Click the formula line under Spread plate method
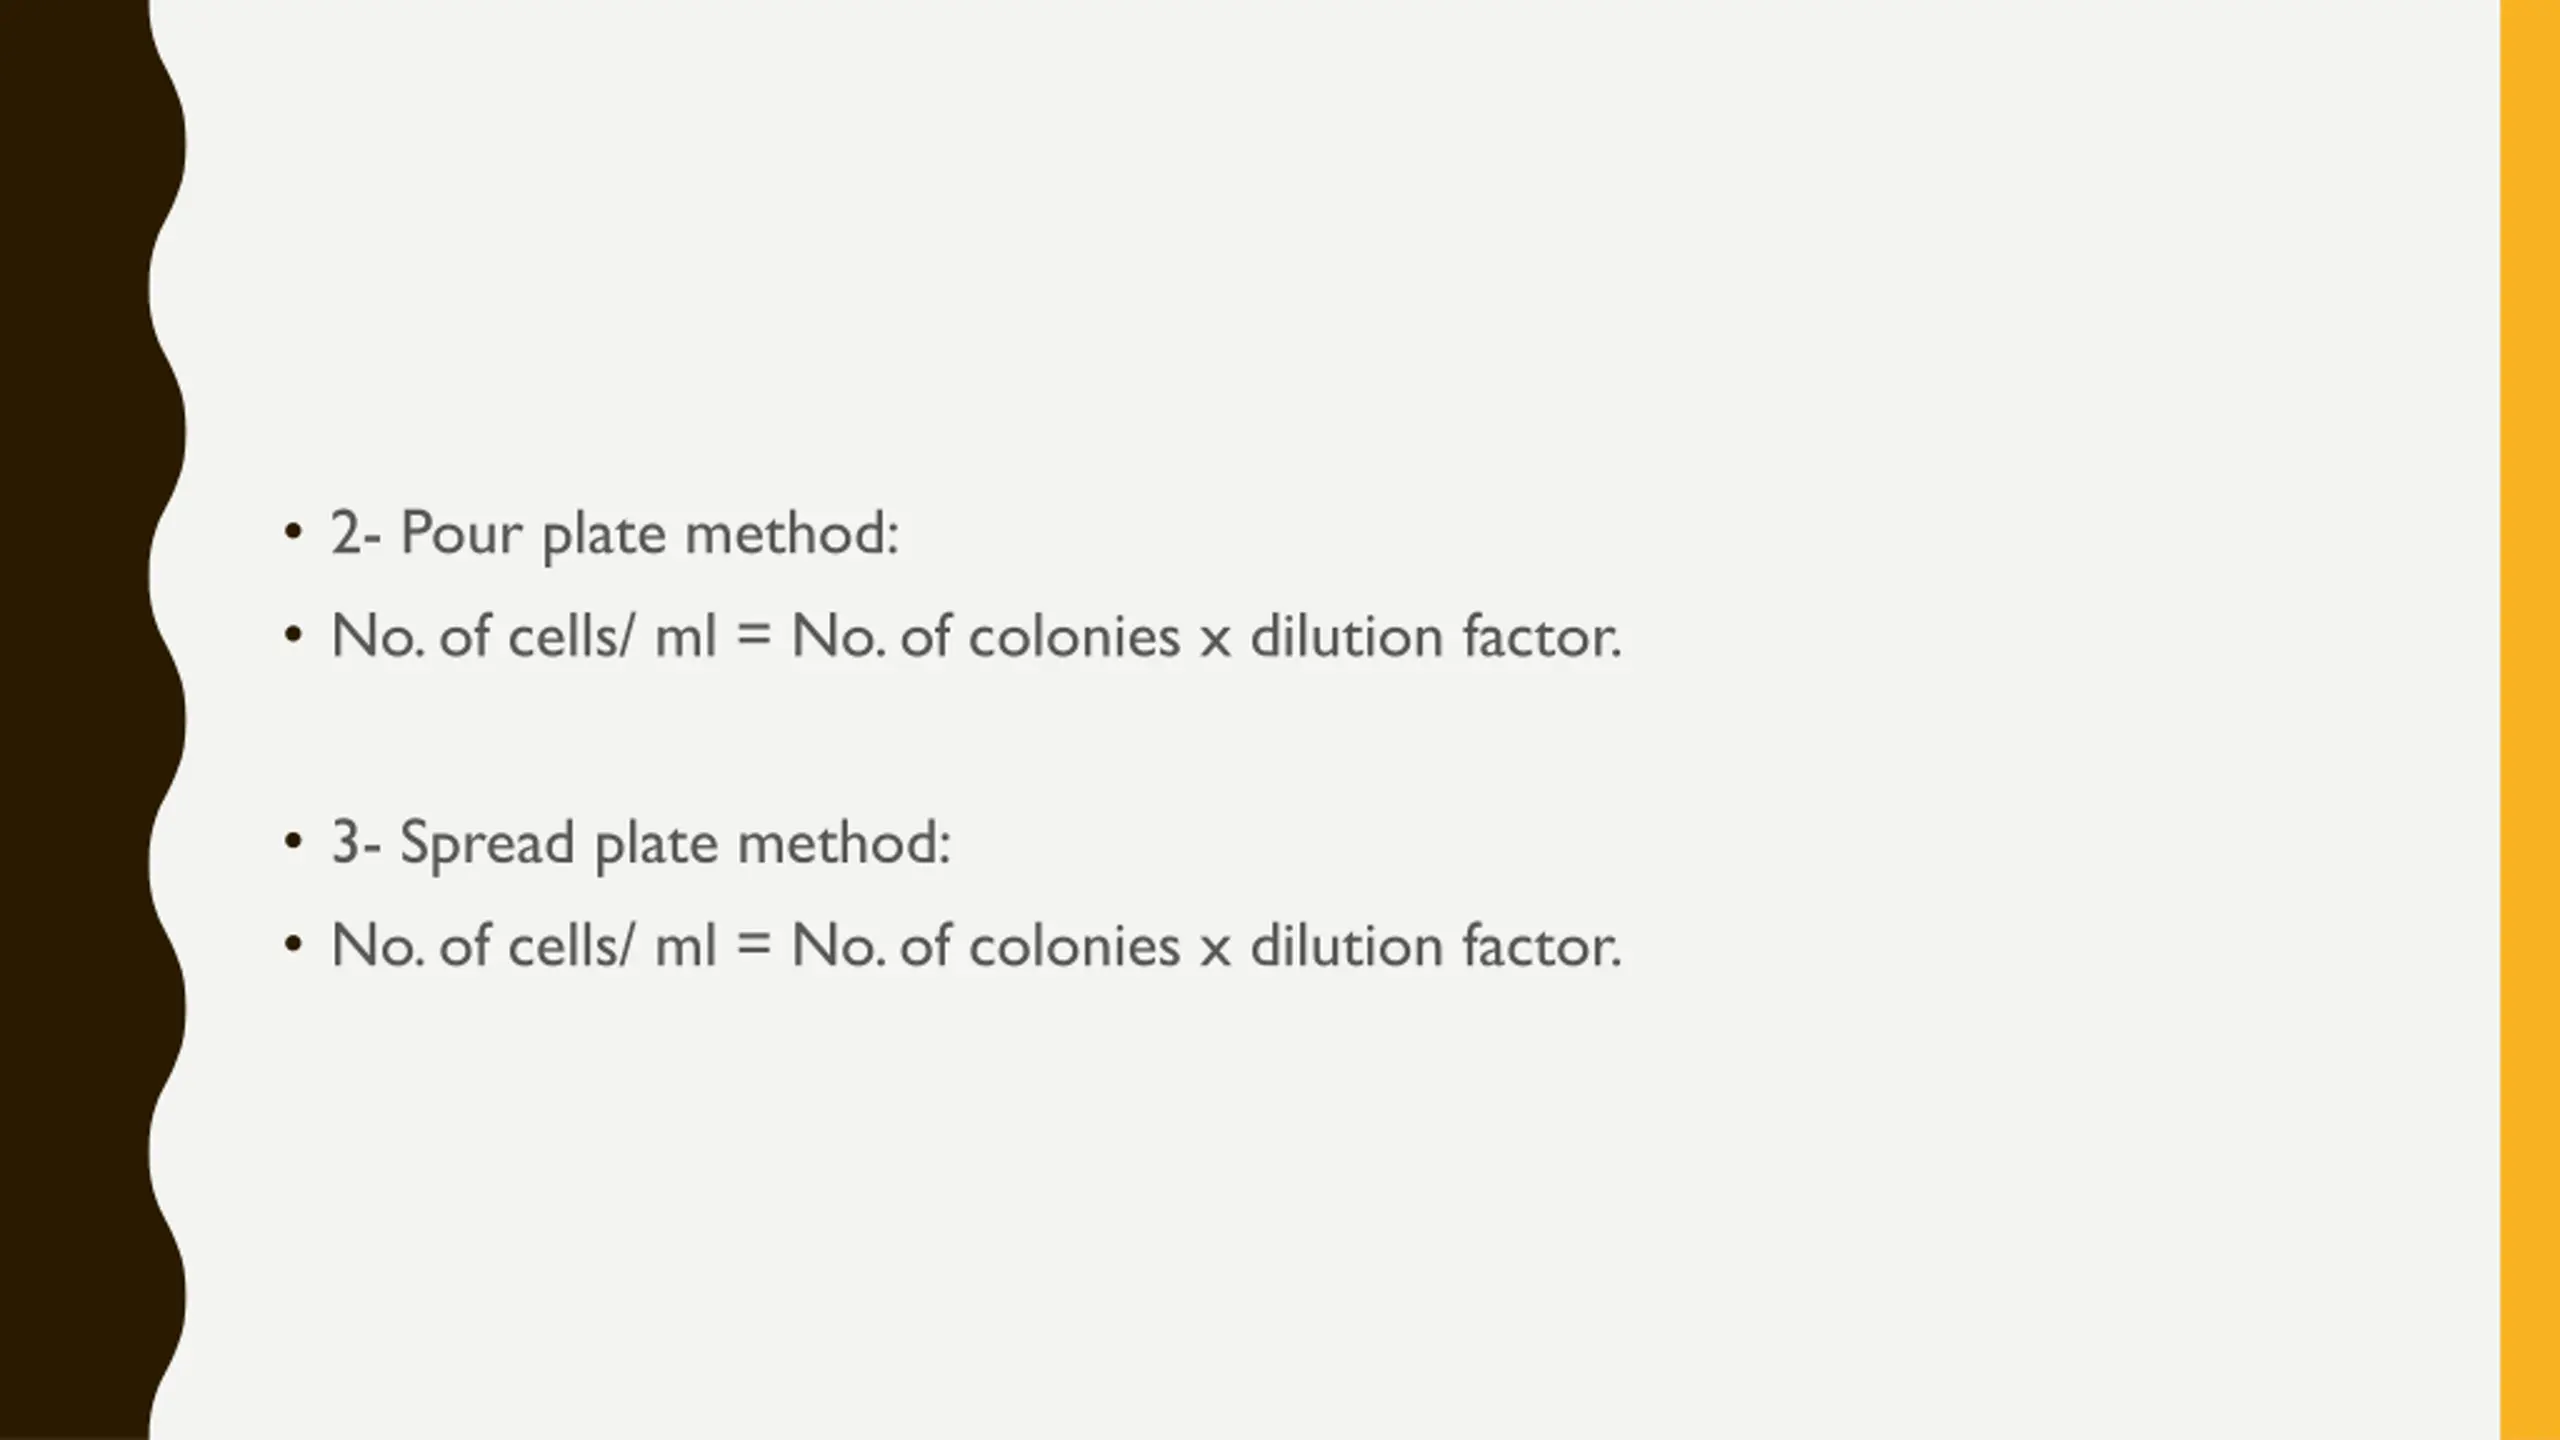 (976, 945)
